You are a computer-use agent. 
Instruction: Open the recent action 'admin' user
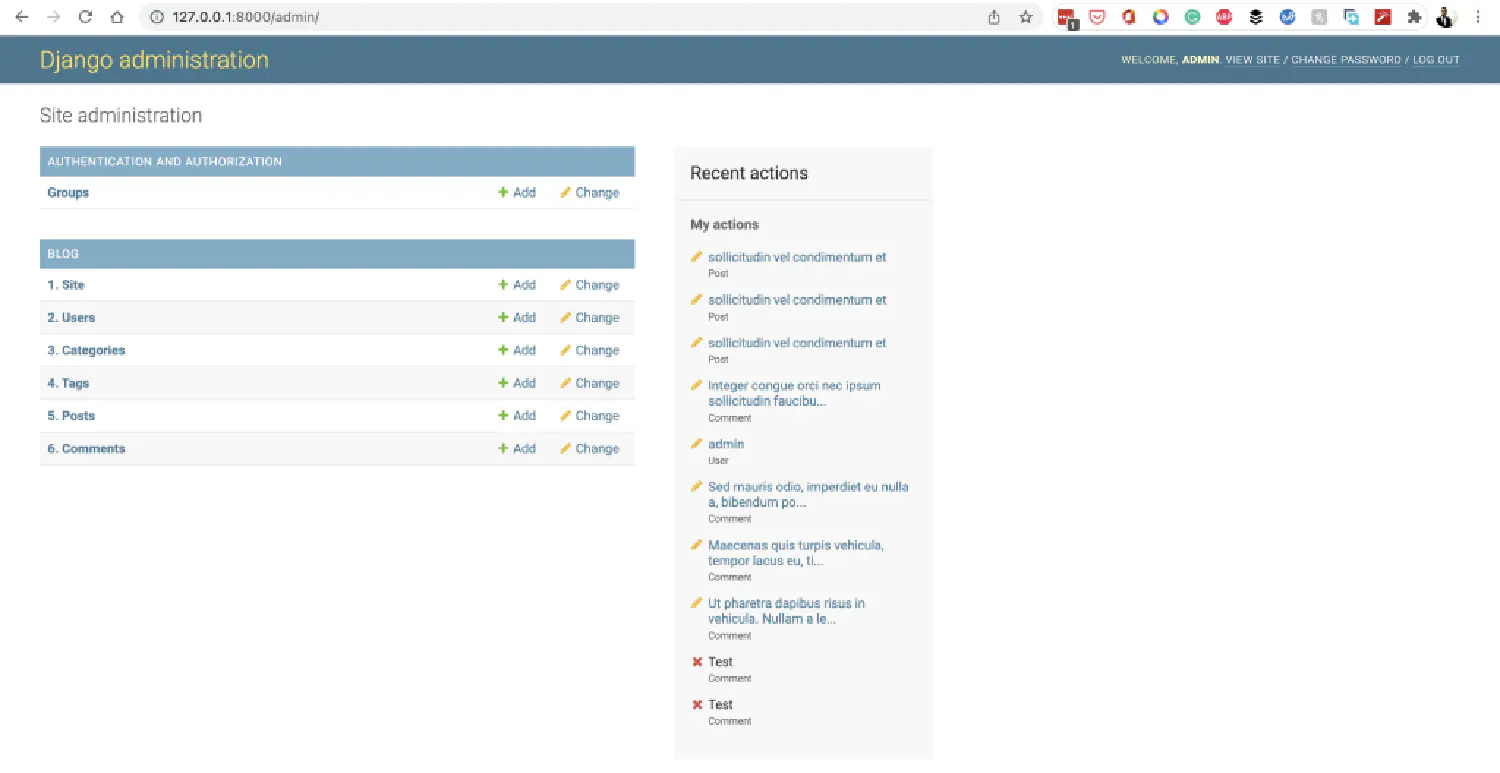[726, 444]
